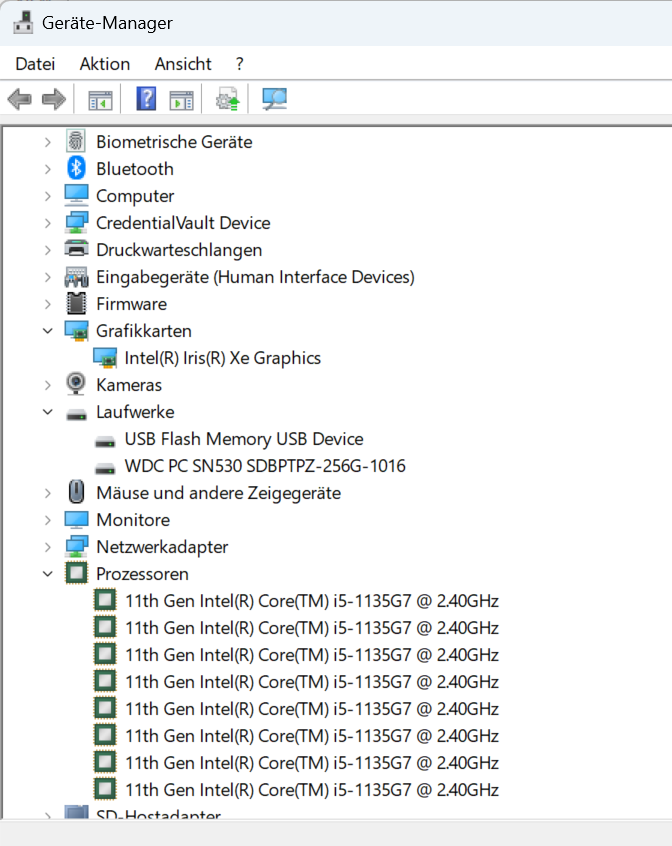
Task: Open the Datei menu
Action: (35, 64)
